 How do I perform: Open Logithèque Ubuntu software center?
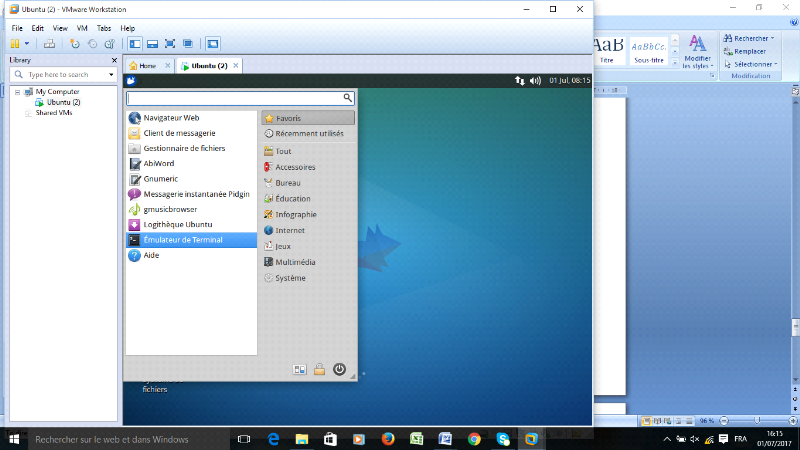[177, 225]
